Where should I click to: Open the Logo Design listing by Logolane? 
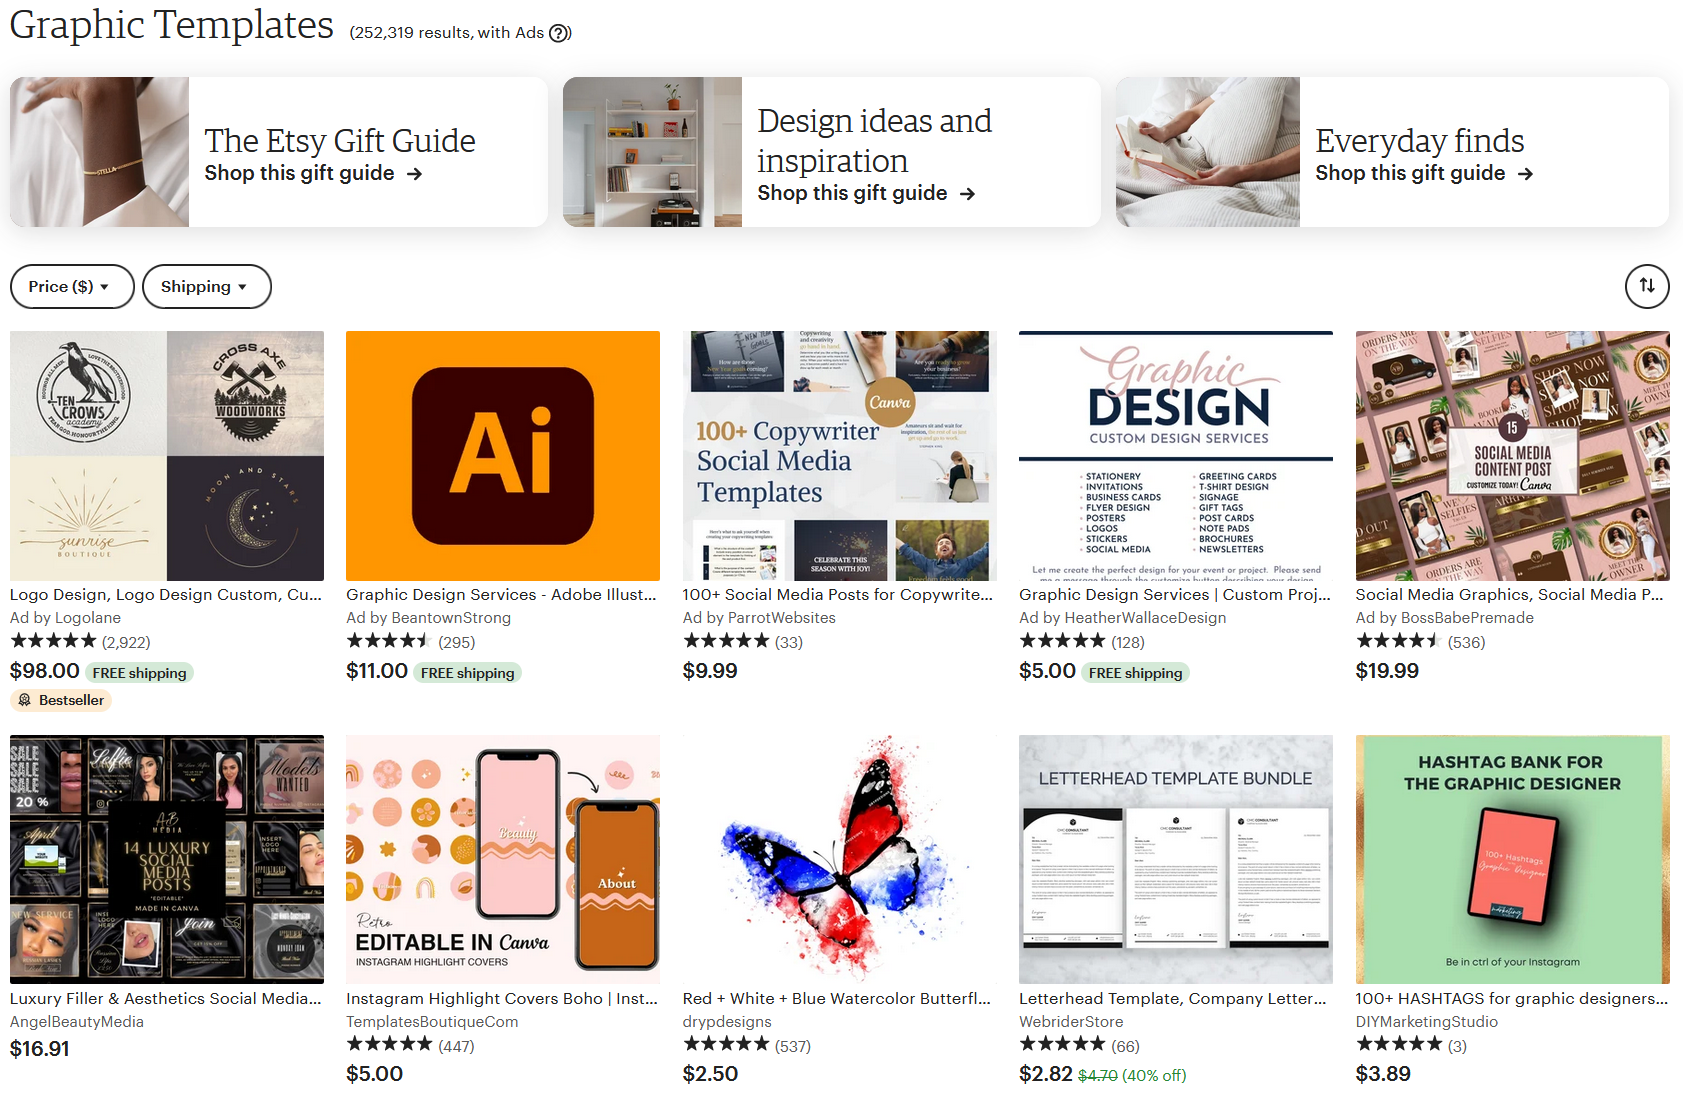click(166, 455)
